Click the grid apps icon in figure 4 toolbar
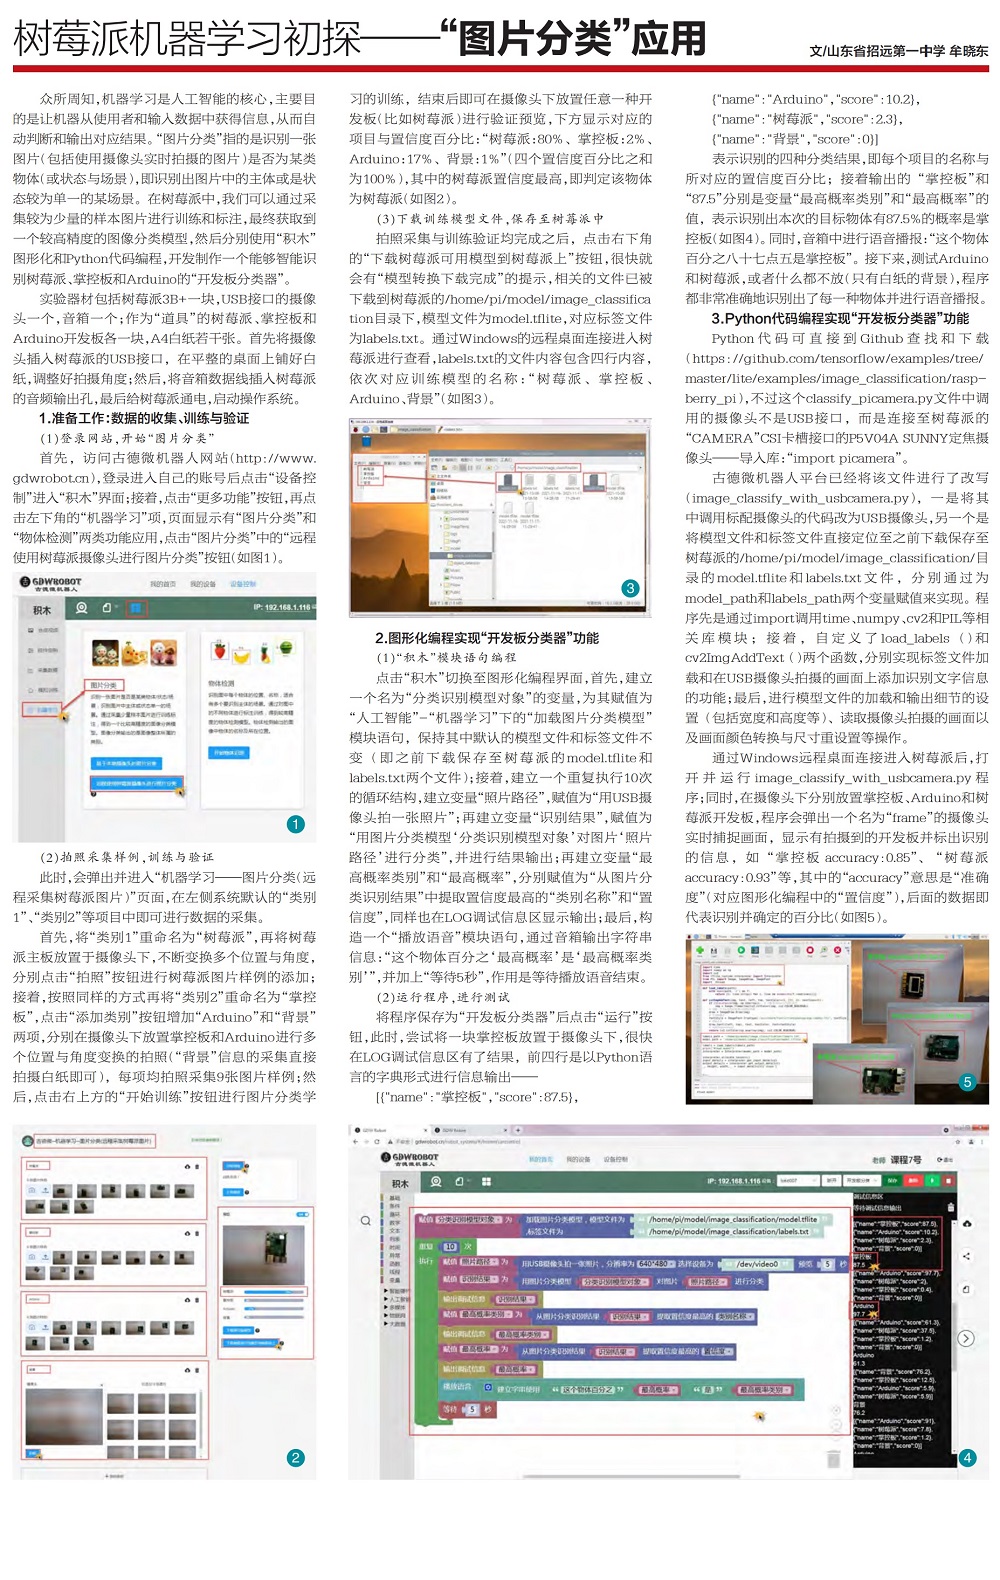The width and height of the screenshot is (1000, 1580). (x=486, y=1181)
